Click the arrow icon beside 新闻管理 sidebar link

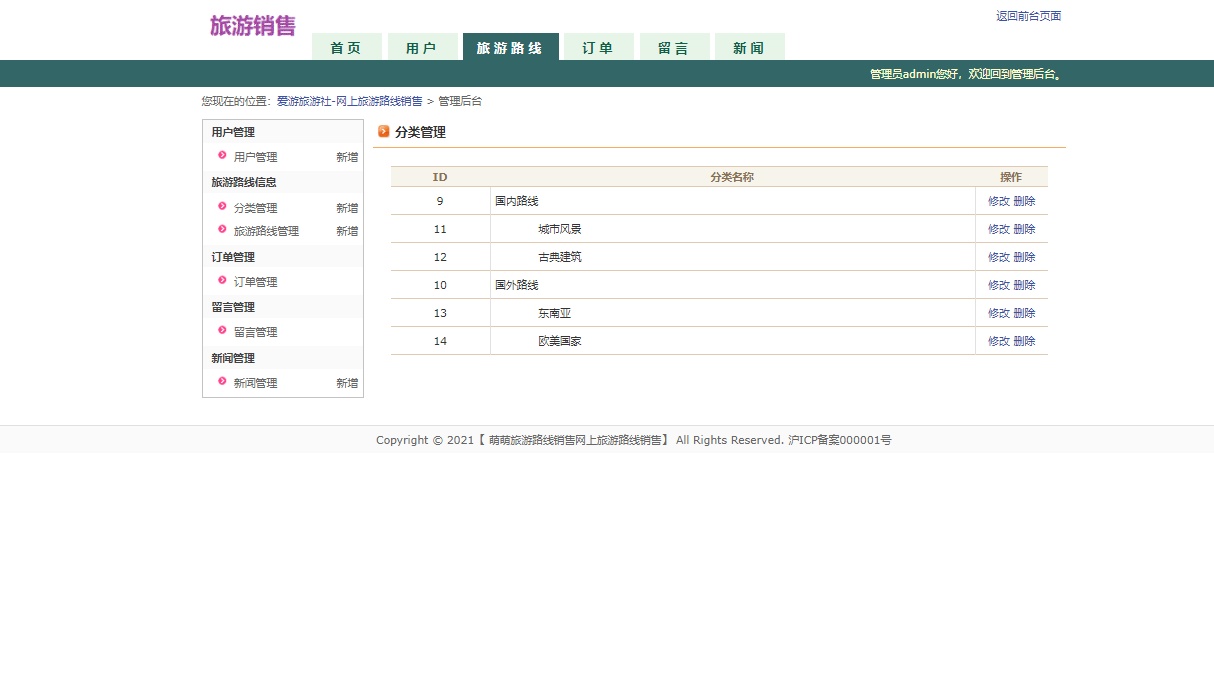(221, 382)
